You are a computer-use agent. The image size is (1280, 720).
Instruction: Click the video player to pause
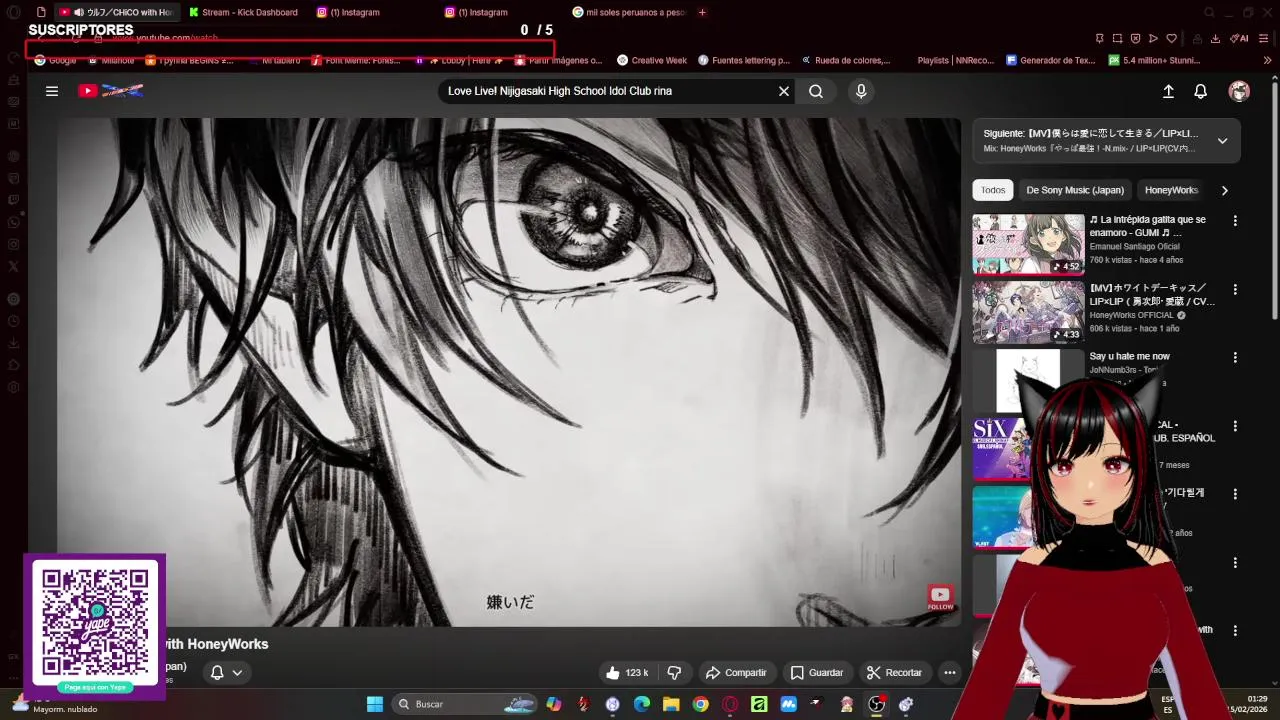[509, 372]
